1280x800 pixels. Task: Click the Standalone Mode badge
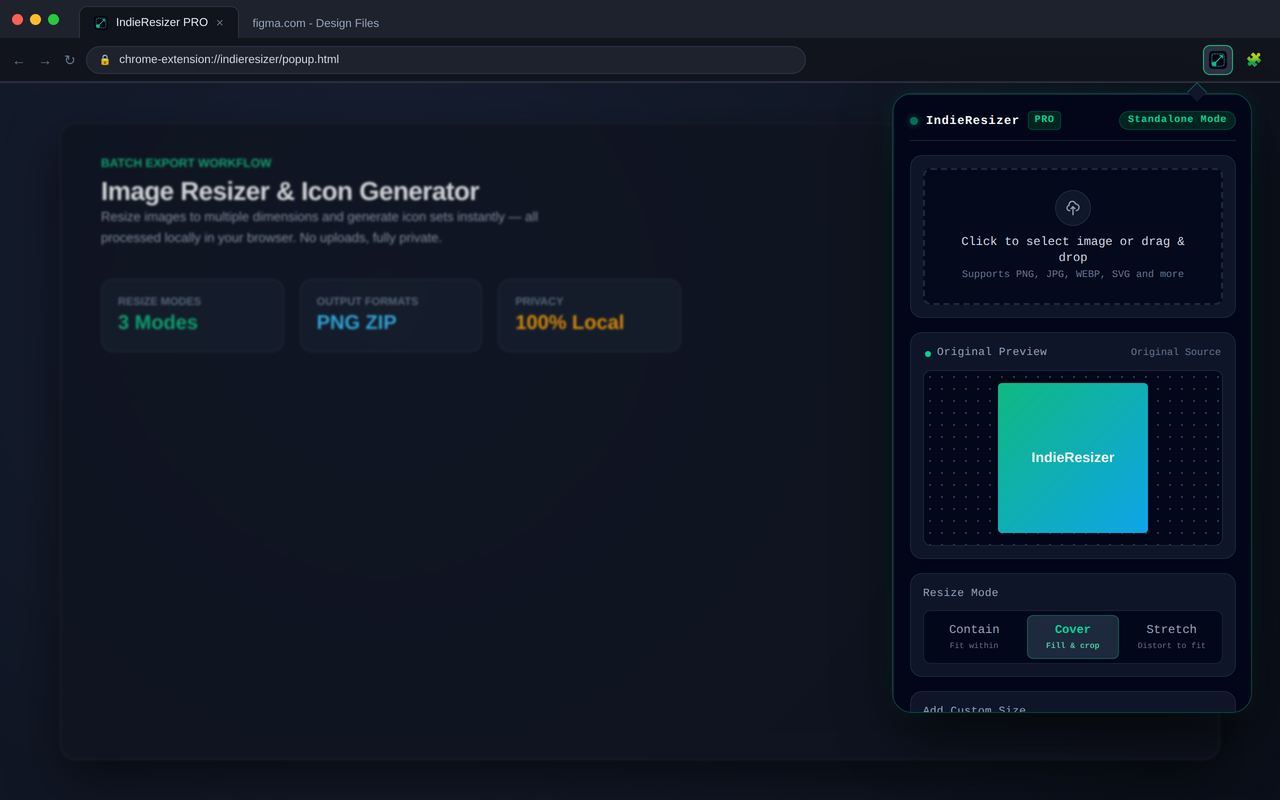[1177, 120]
